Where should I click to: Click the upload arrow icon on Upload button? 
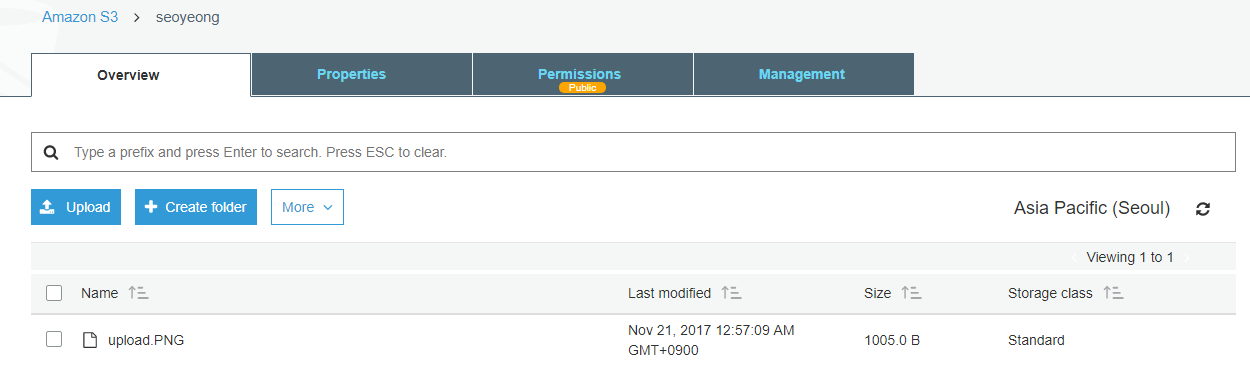47,207
